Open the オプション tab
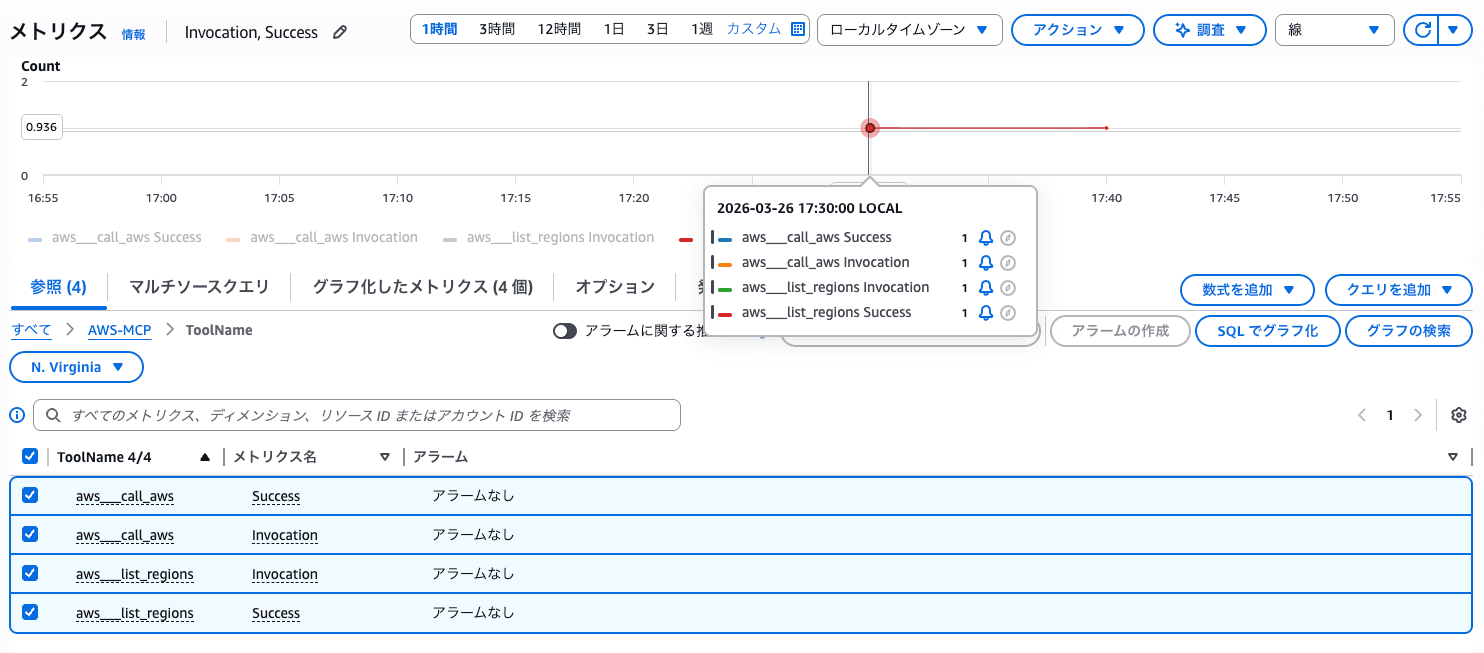 [x=614, y=286]
